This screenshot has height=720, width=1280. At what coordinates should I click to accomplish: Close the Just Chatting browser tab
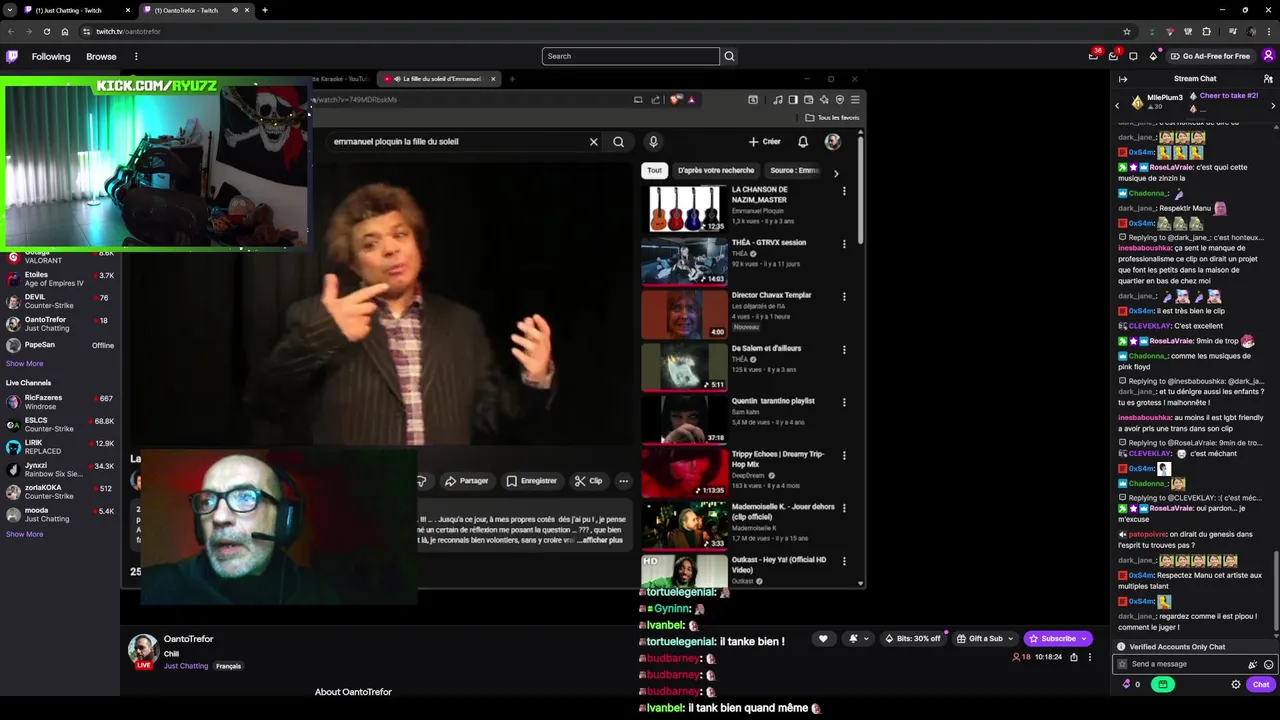(128, 10)
